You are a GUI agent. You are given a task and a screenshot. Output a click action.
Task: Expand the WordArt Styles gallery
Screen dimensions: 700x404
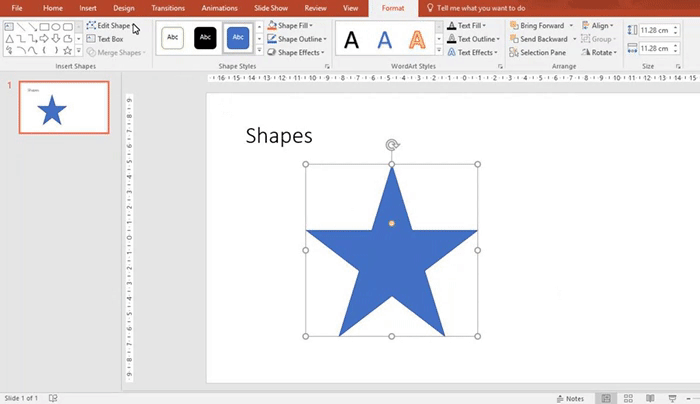(x=439, y=50)
